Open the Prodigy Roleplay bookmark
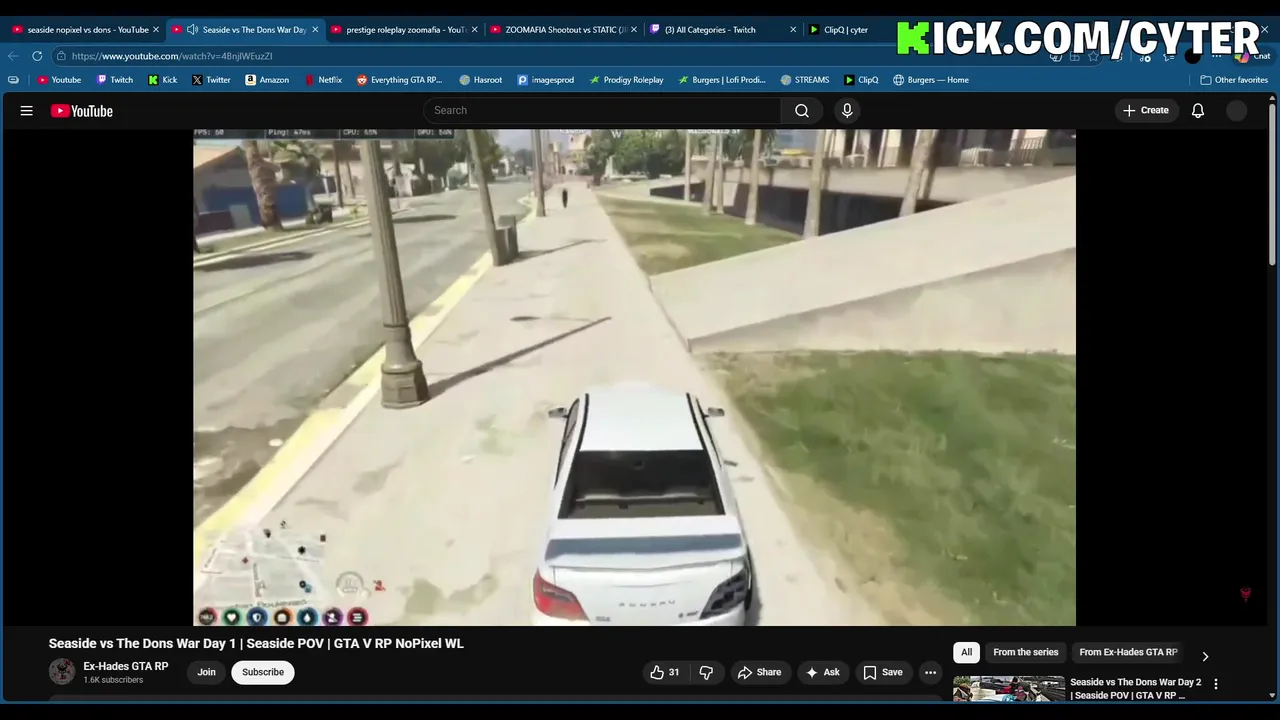 tap(626, 80)
